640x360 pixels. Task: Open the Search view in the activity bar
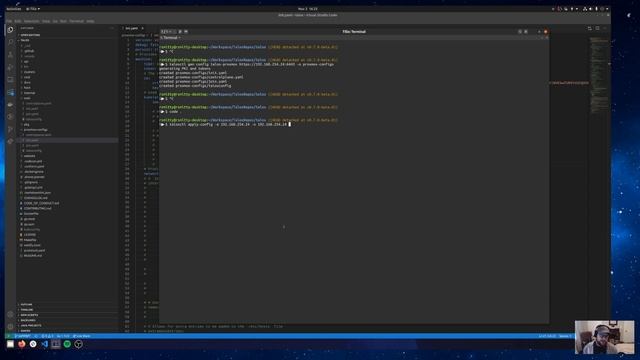[x=10, y=42]
